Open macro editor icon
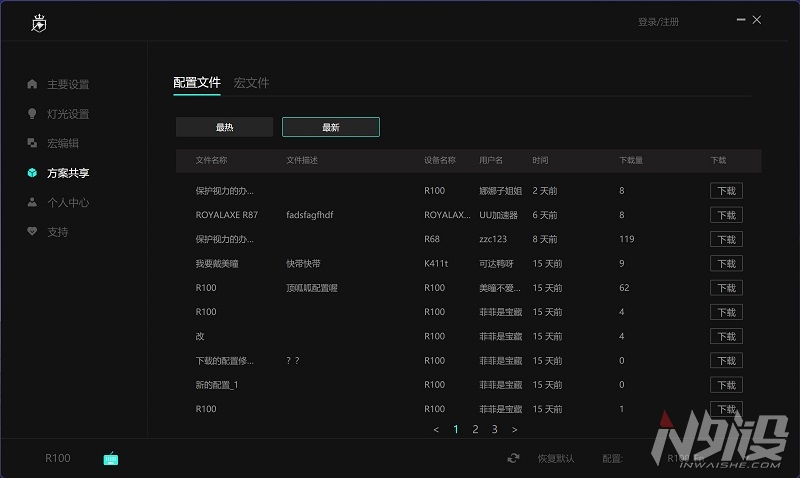 32,143
